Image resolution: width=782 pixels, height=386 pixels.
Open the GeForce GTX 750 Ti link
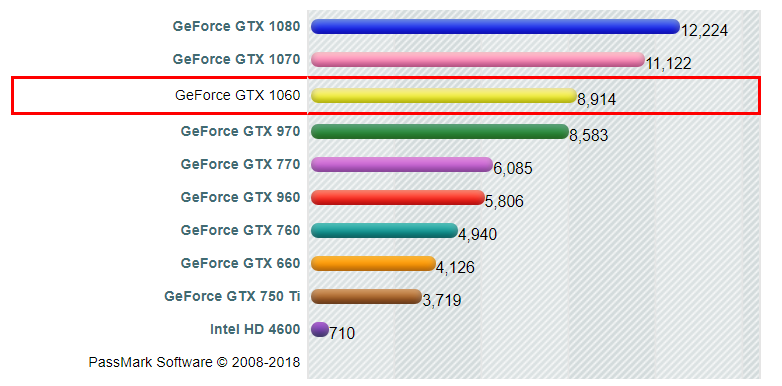click(232, 296)
